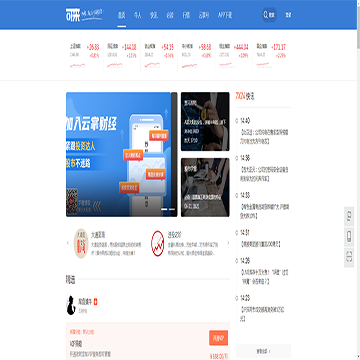Open the lower article card beside banner

pos(205,187)
